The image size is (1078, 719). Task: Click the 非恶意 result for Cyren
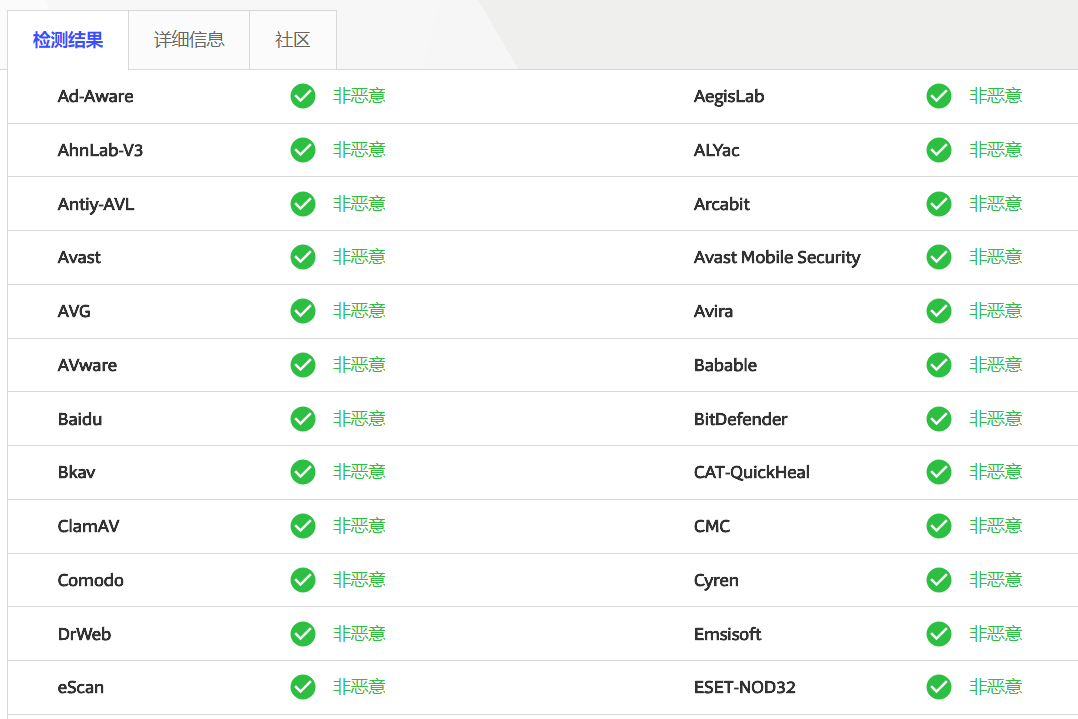click(x=996, y=580)
